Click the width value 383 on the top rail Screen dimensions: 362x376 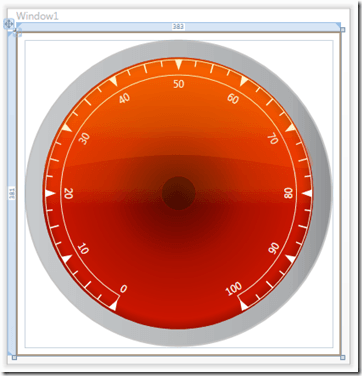(x=178, y=27)
